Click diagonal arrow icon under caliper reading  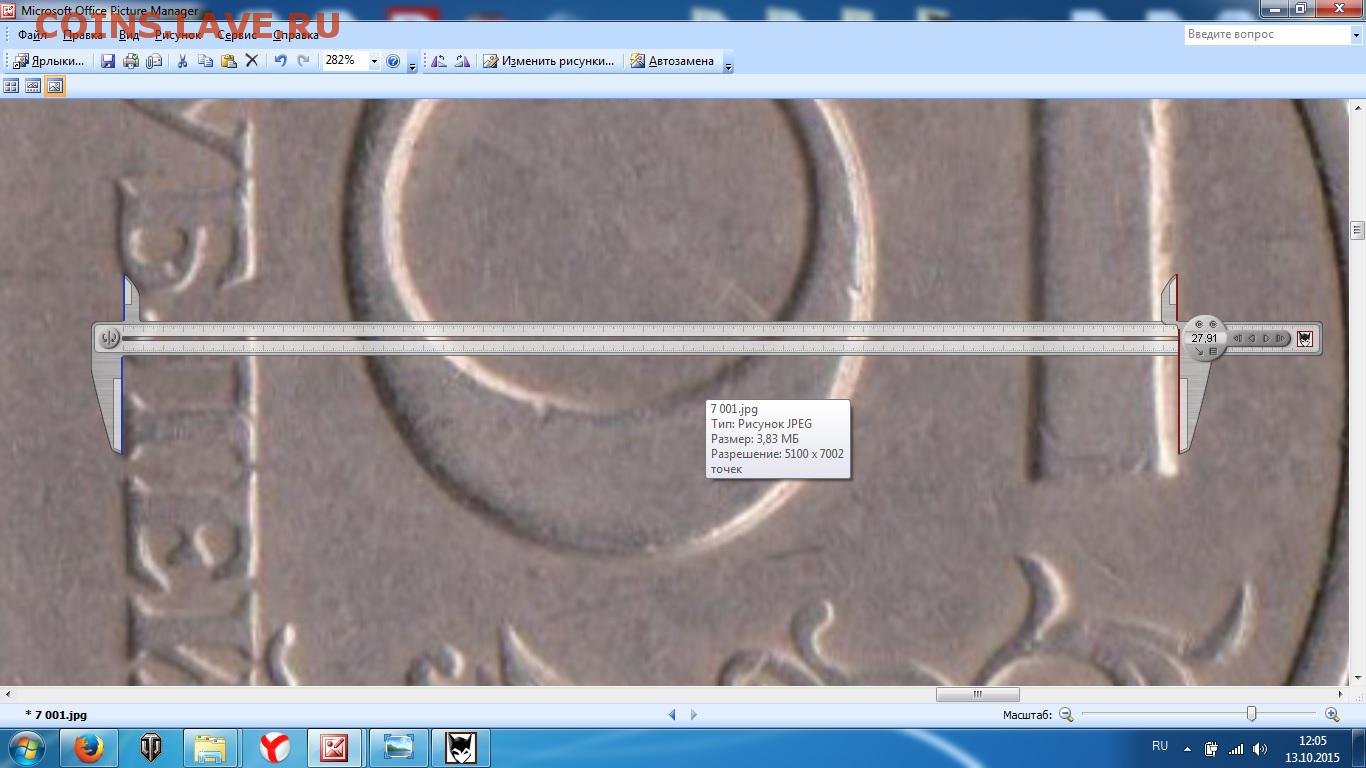(1199, 351)
